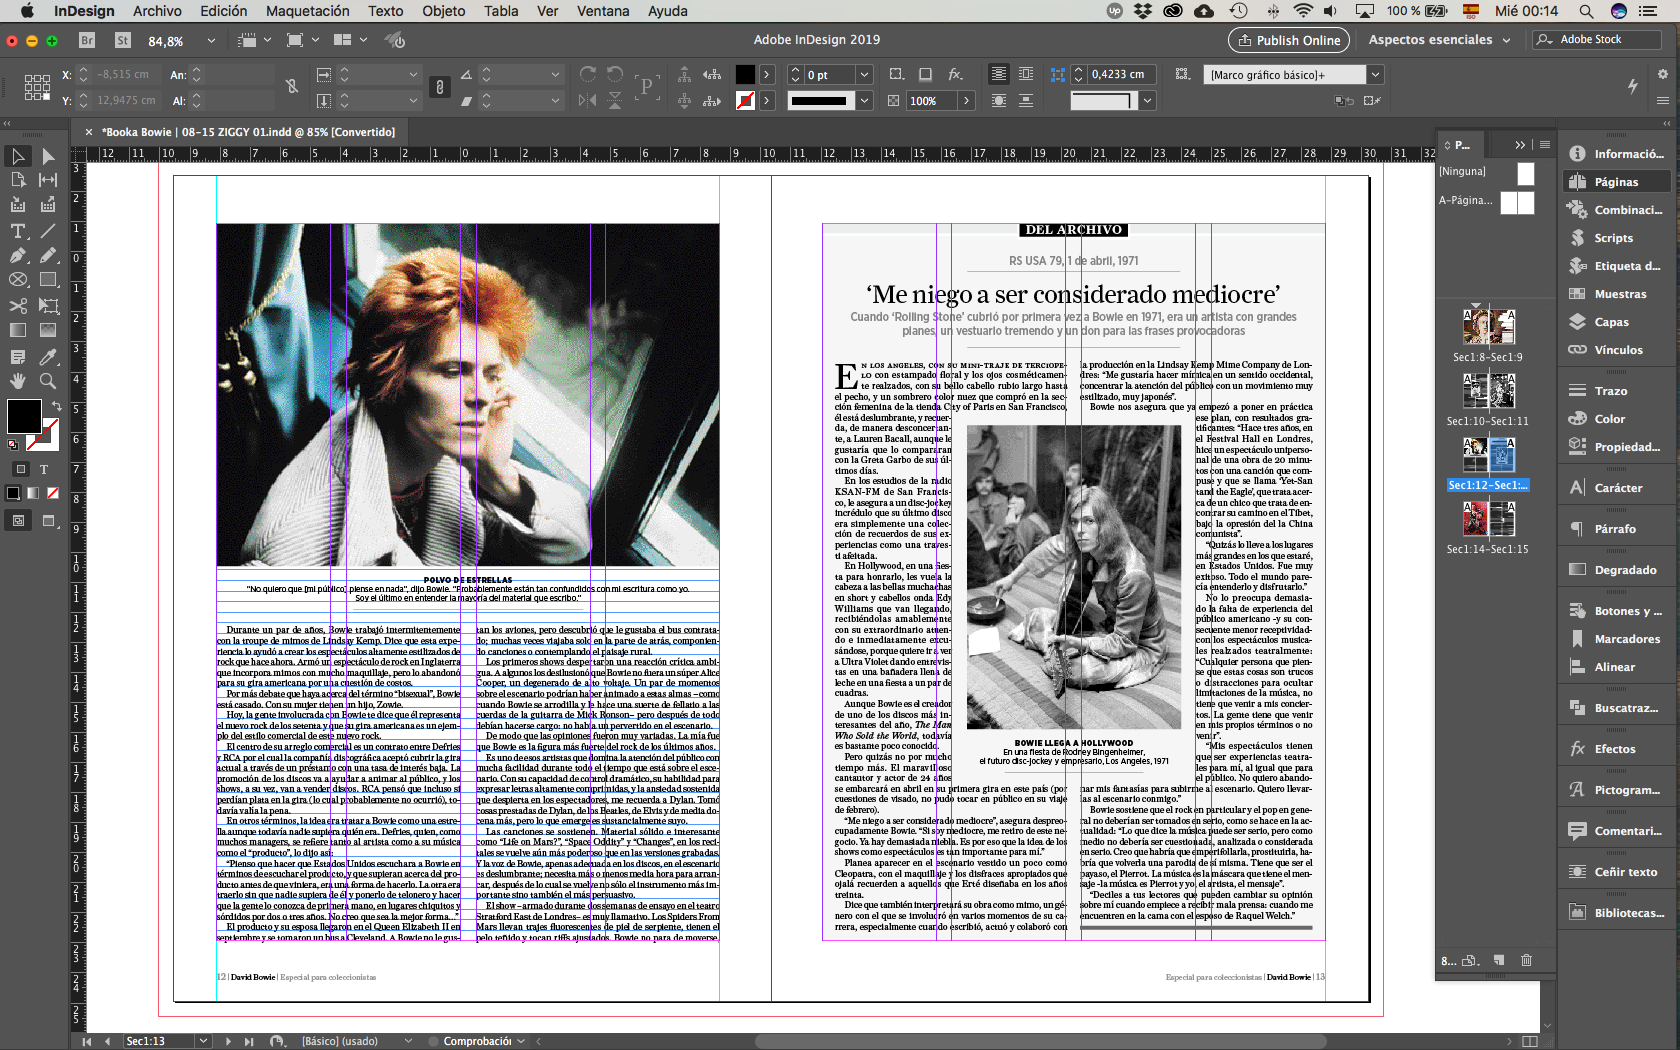This screenshot has height=1050, width=1680.
Task: Open the Maquetación menu
Action: (308, 11)
